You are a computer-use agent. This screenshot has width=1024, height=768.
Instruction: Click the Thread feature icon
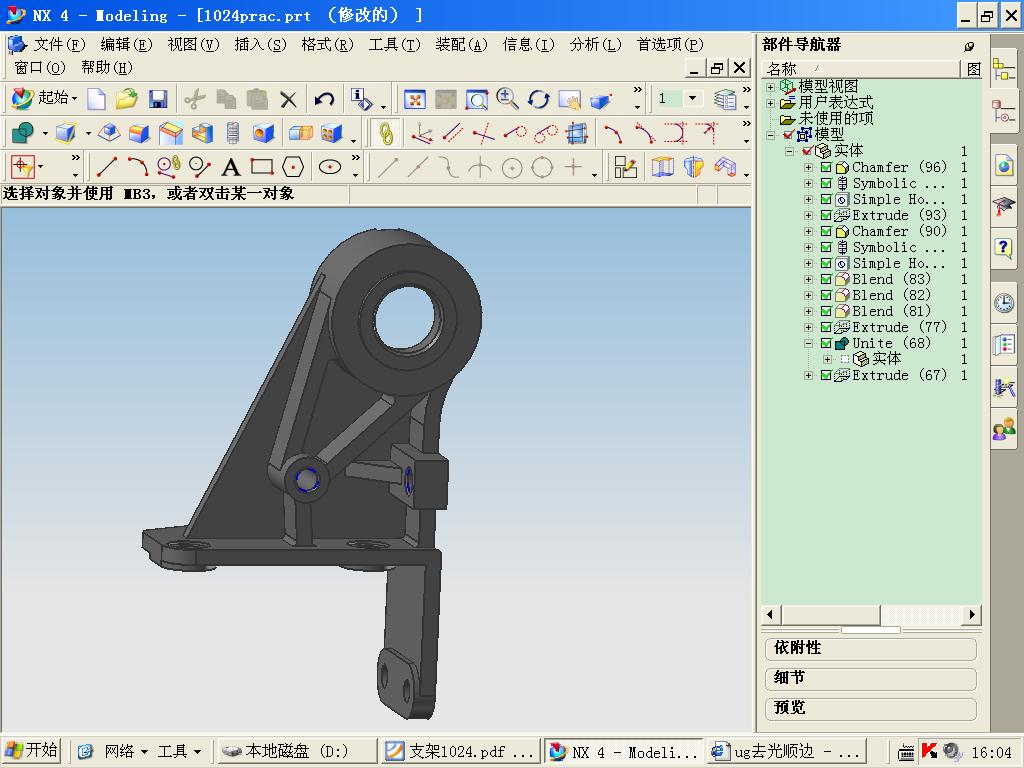[233, 133]
